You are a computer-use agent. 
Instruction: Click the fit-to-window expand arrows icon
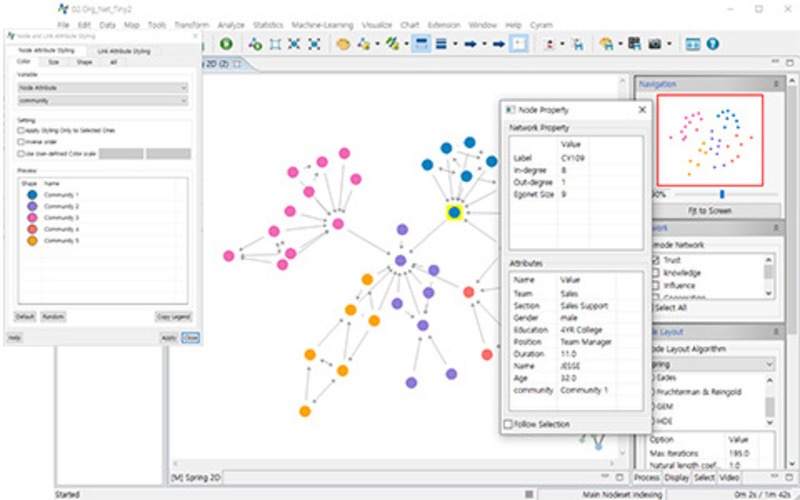click(x=295, y=44)
